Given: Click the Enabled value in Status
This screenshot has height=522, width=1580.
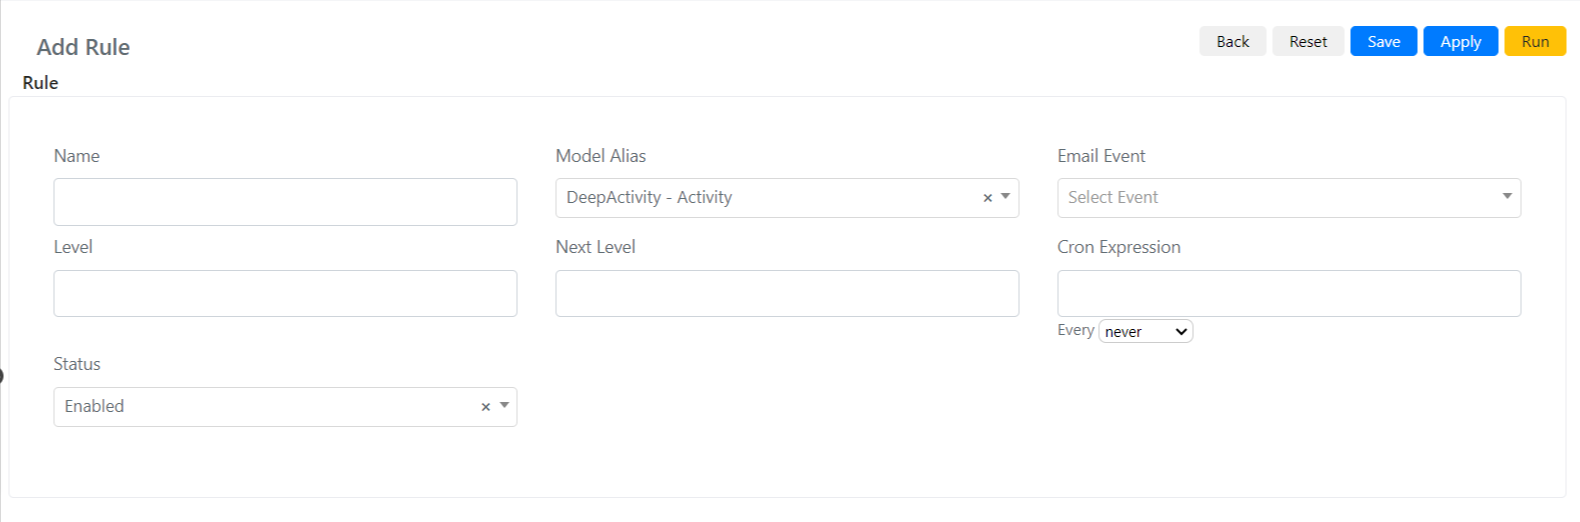Looking at the screenshot, I should coord(94,406).
